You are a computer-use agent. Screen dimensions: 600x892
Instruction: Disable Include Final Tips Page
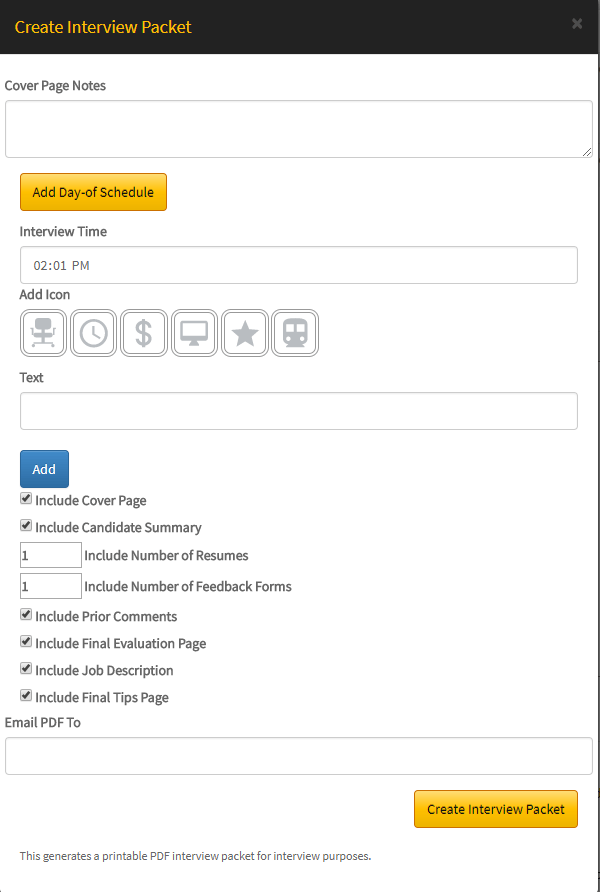[26, 696]
